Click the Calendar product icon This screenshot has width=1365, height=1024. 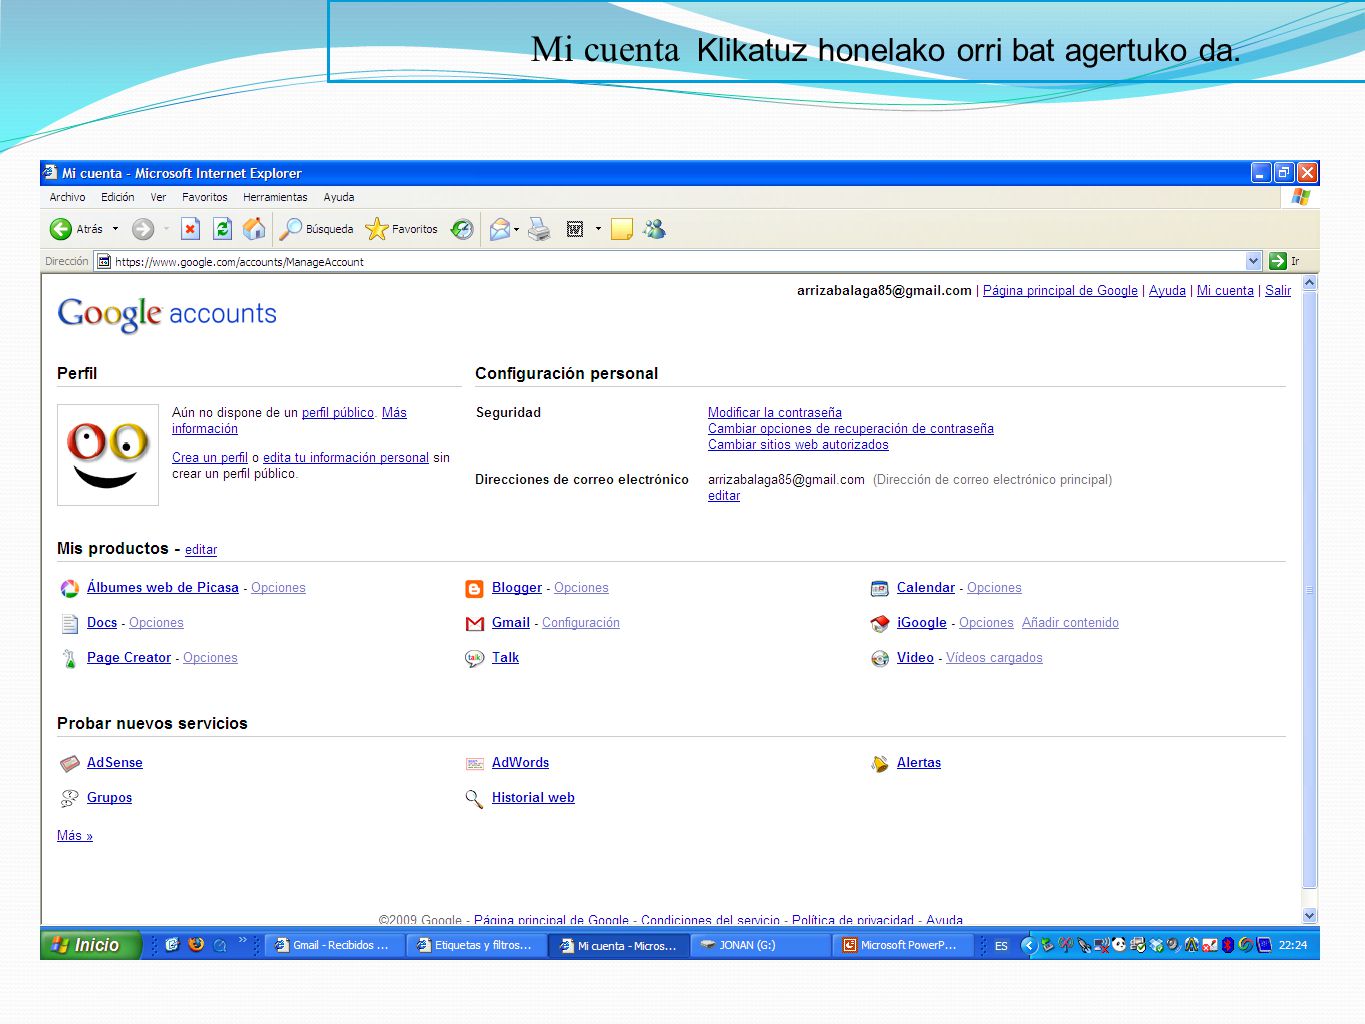coord(879,589)
